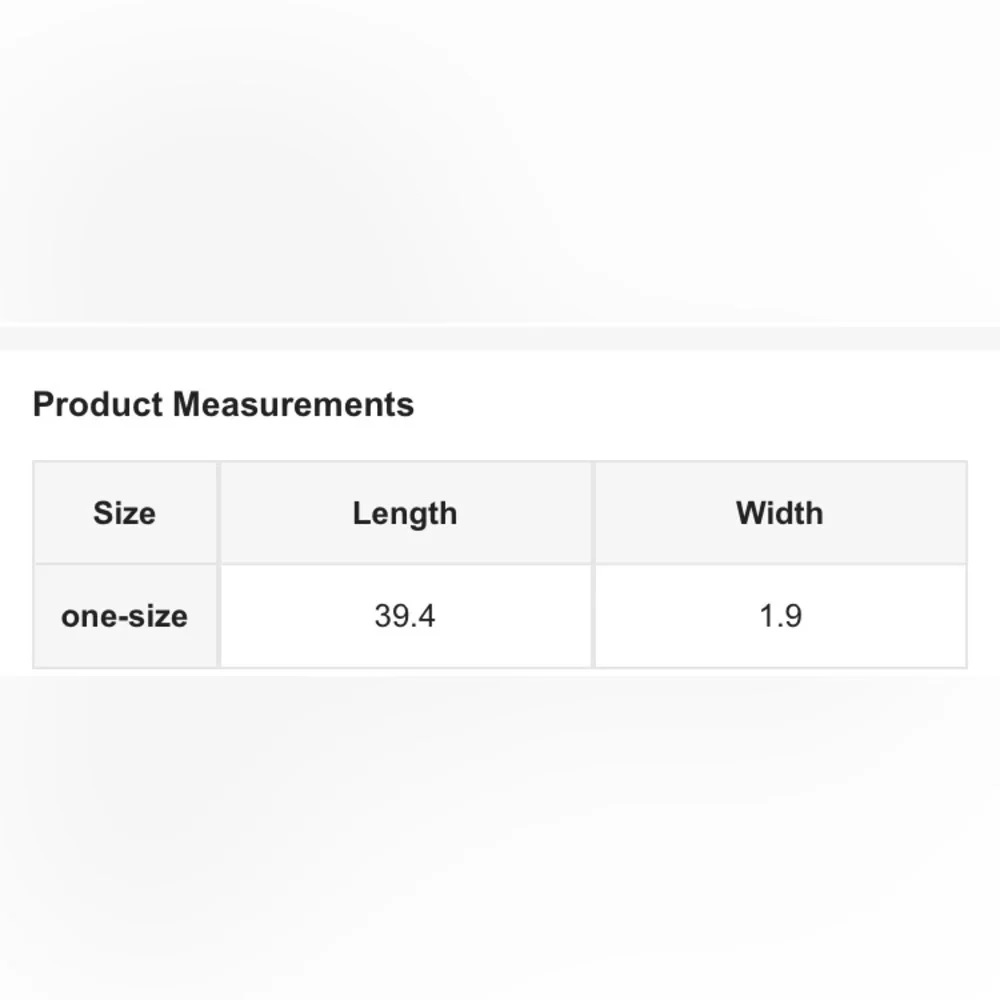Image resolution: width=1000 pixels, height=1000 pixels.
Task: Click the gray divider bar above the heading
Action: click(x=500, y=339)
